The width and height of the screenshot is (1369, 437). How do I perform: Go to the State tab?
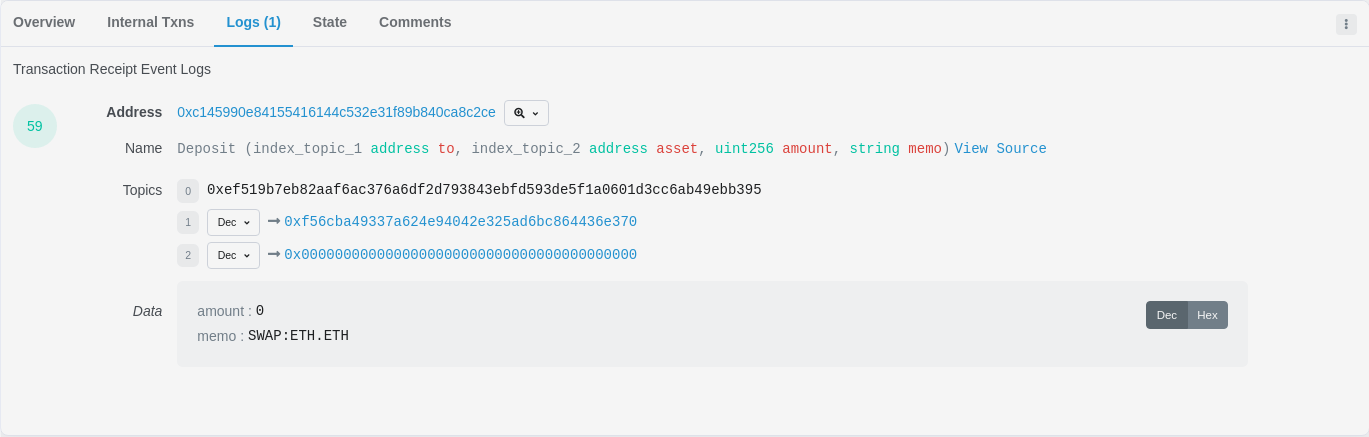pyautogui.click(x=330, y=22)
